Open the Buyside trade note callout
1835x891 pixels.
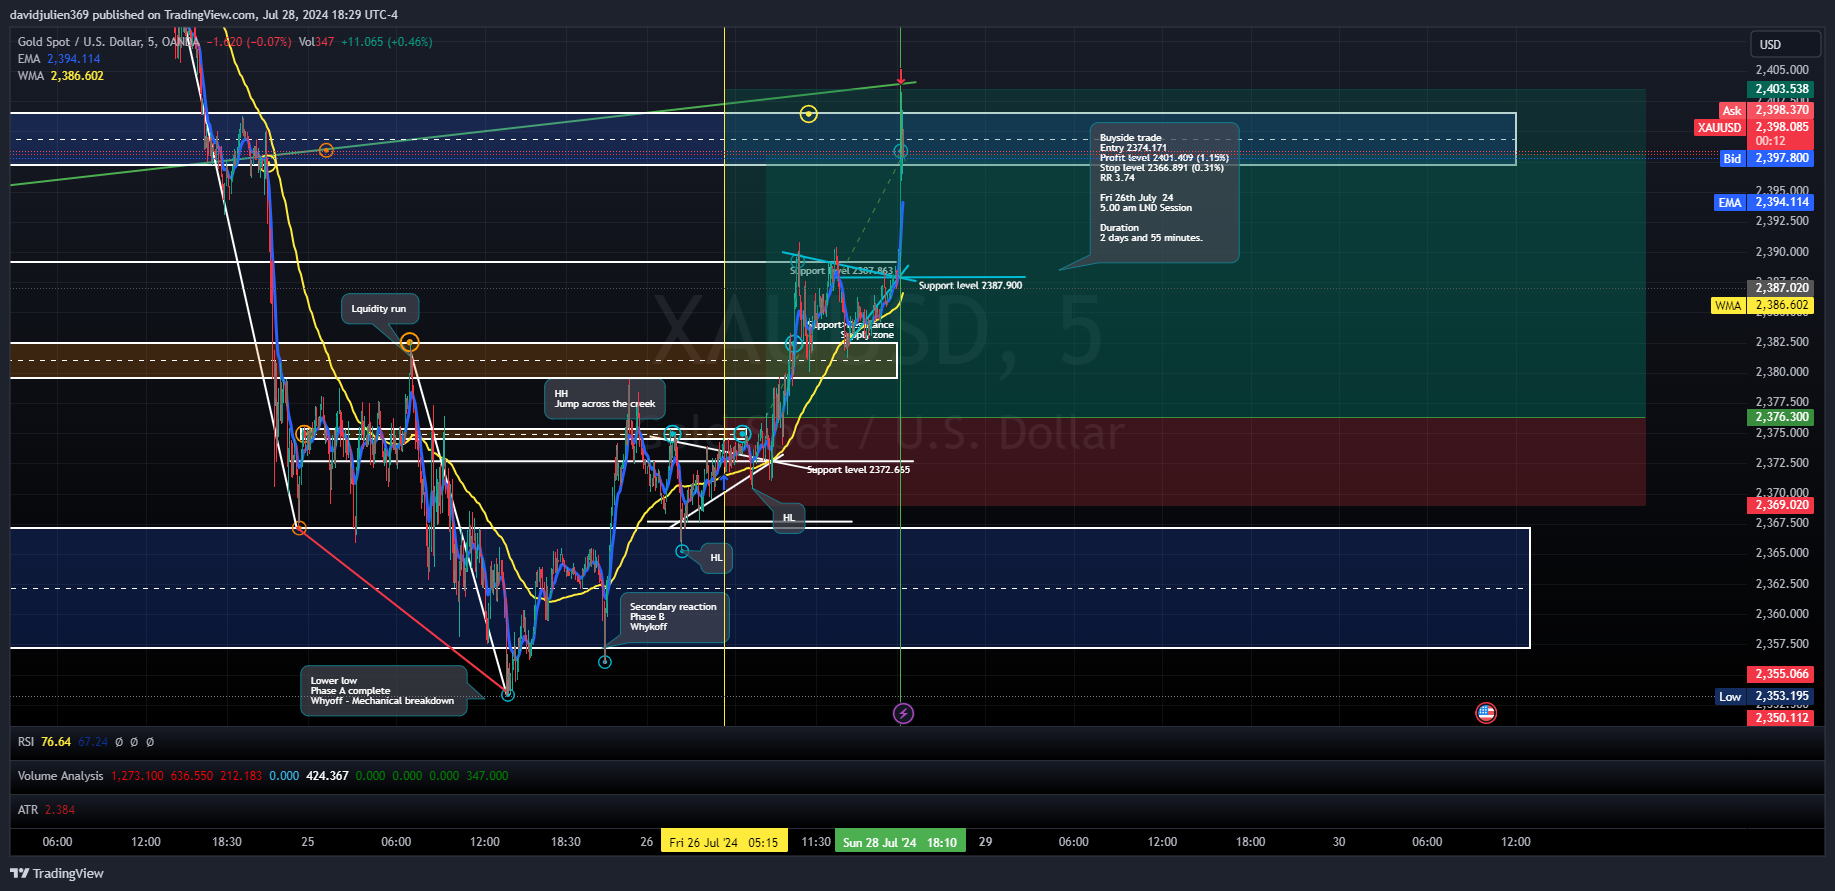point(1164,193)
